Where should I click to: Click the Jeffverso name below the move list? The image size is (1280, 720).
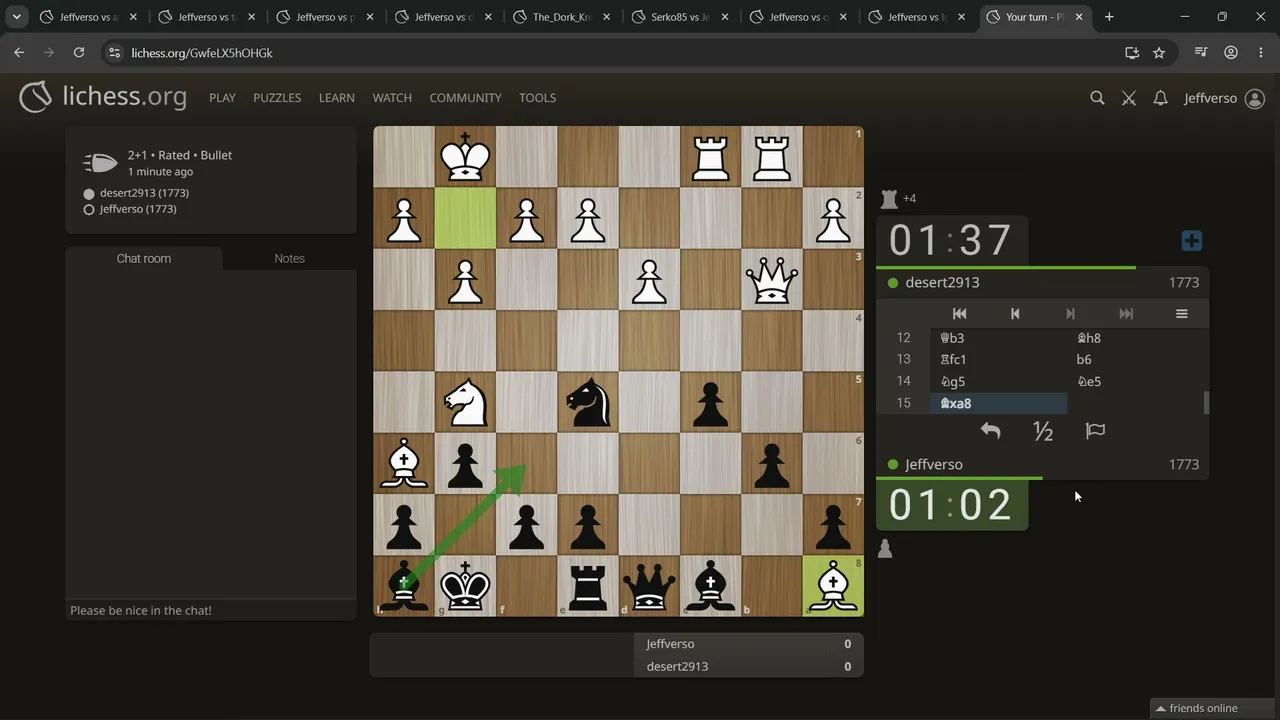click(x=934, y=465)
